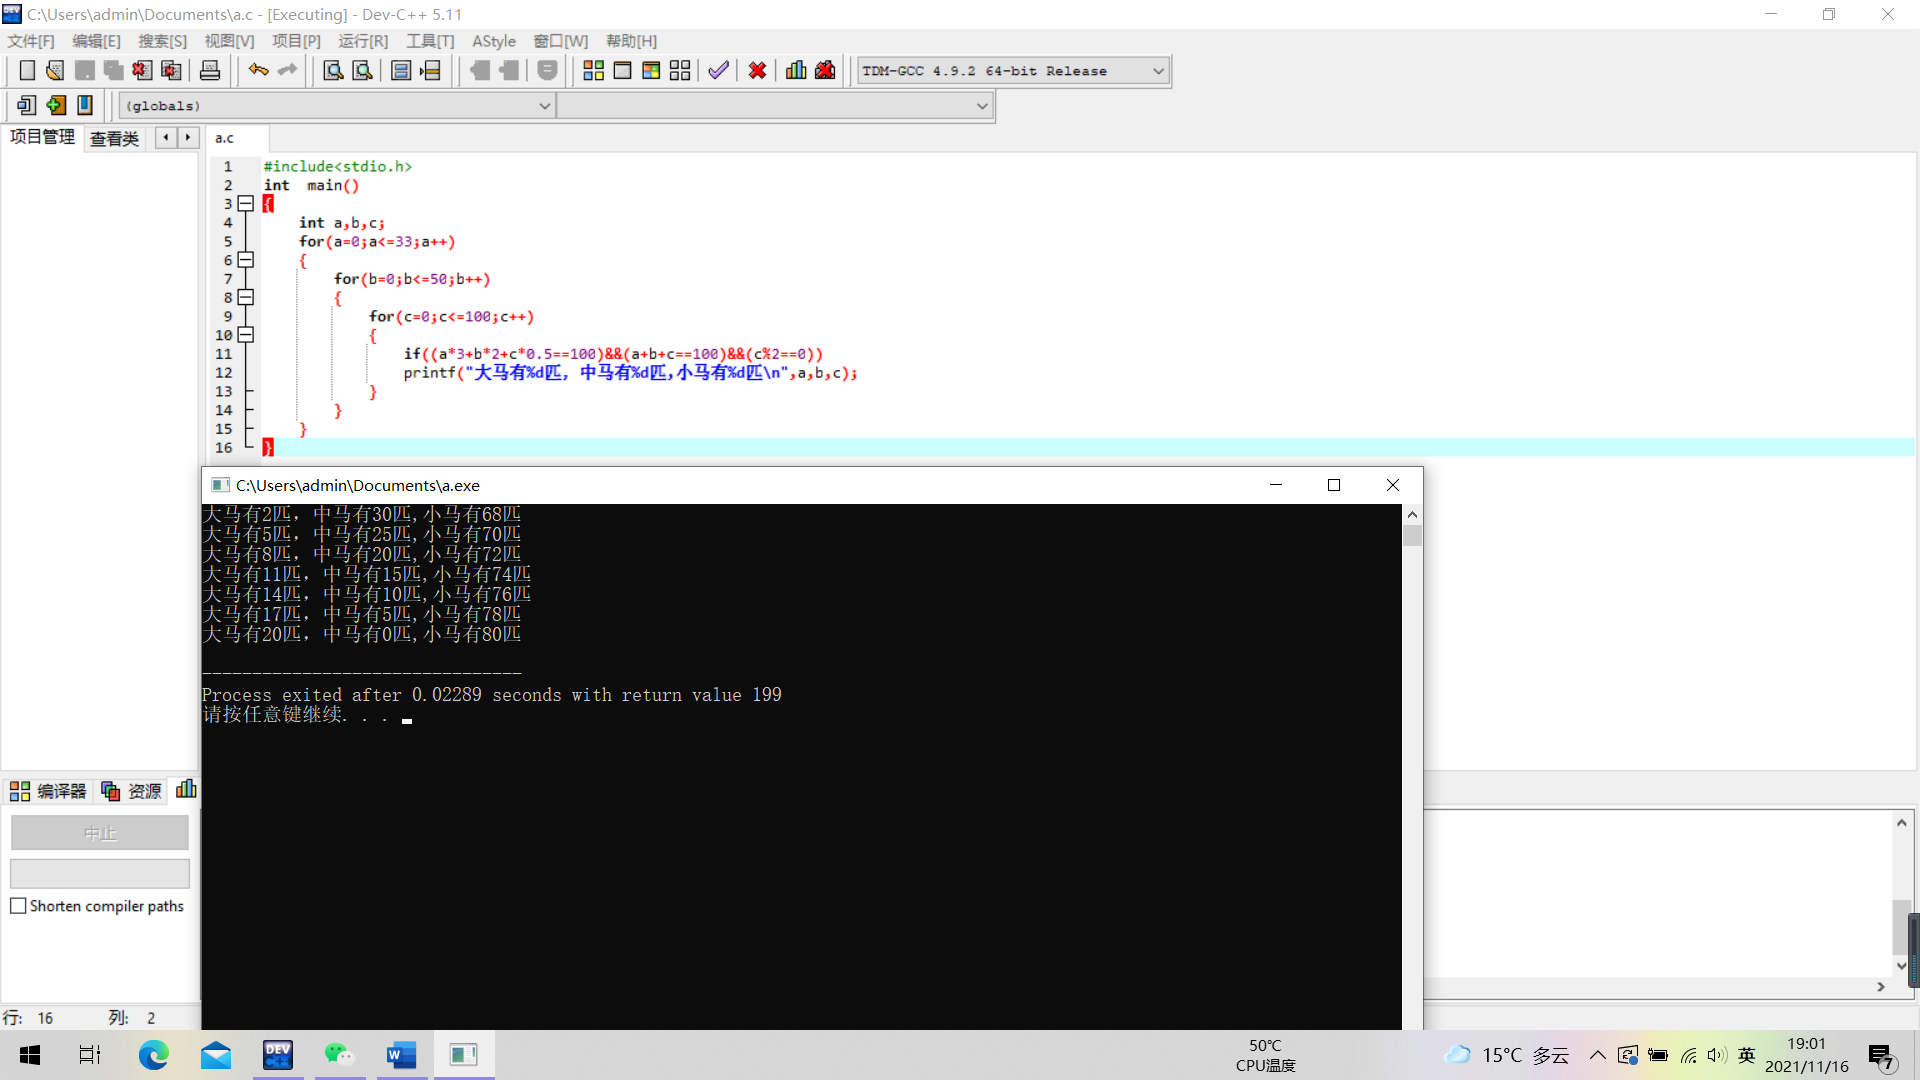
Task: Open the 运行[R] menu
Action: (362, 41)
